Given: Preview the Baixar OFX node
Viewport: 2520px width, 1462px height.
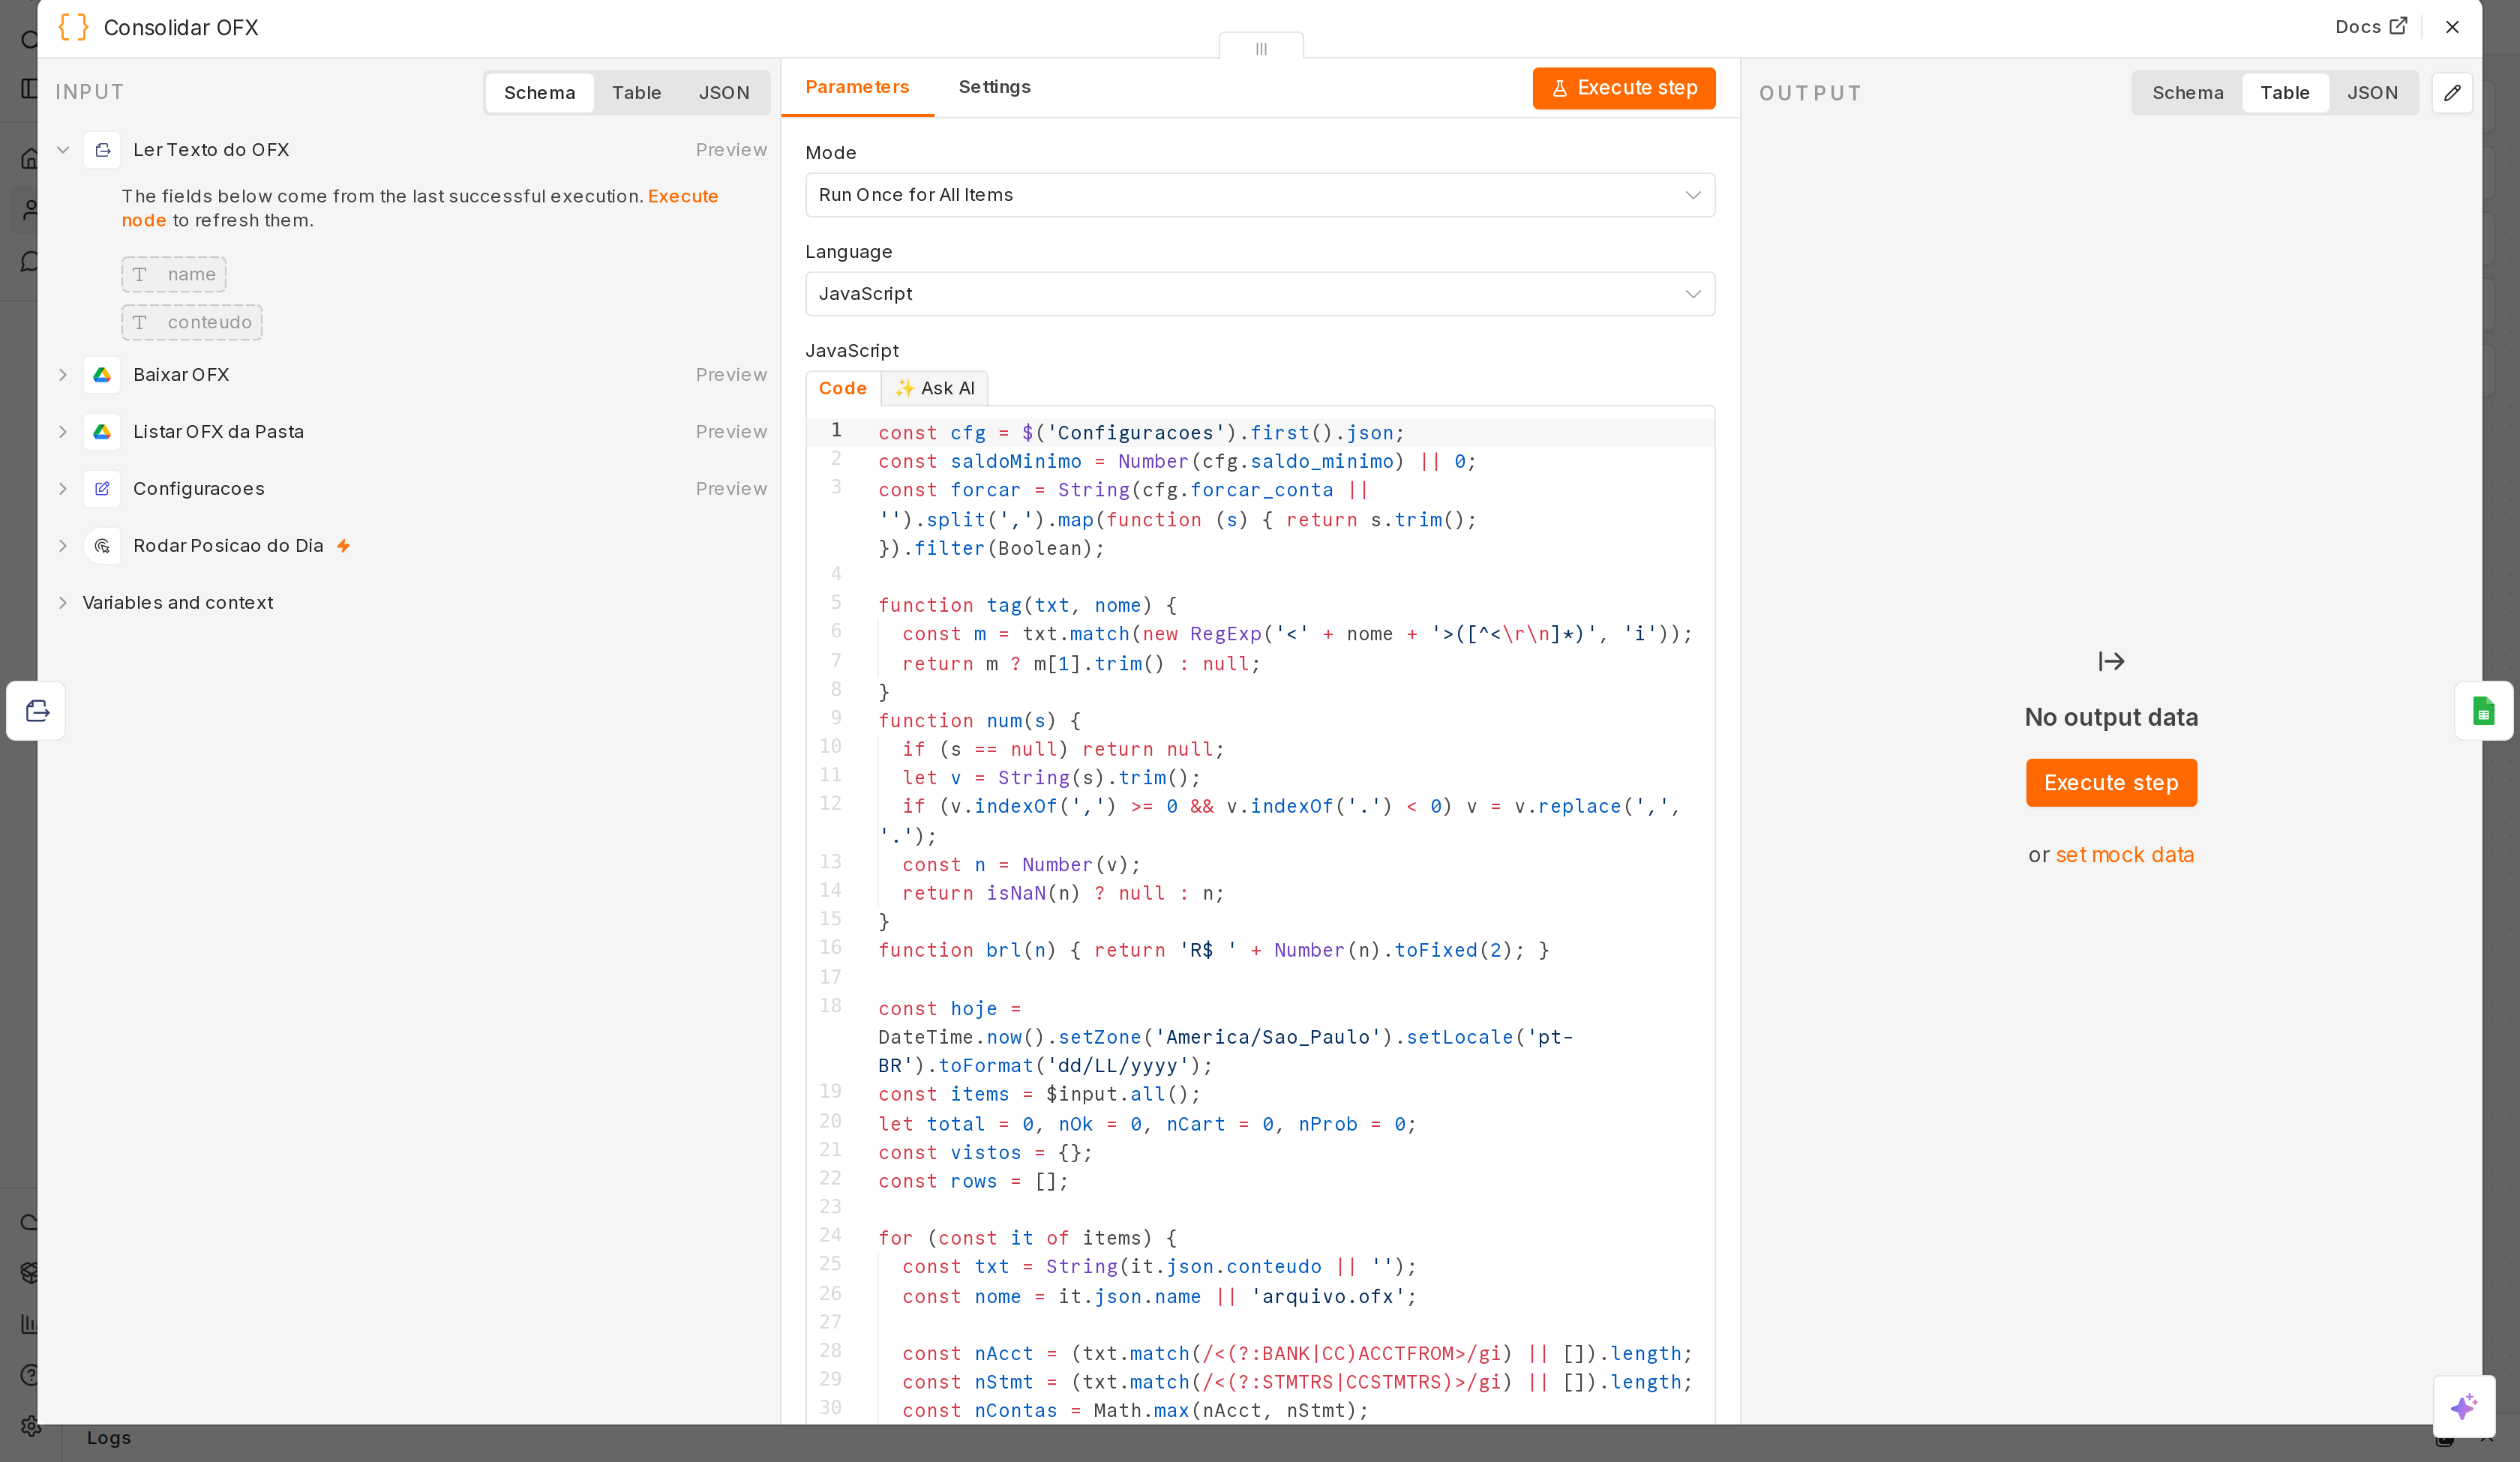Looking at the screenshot, I should [731, 375].
